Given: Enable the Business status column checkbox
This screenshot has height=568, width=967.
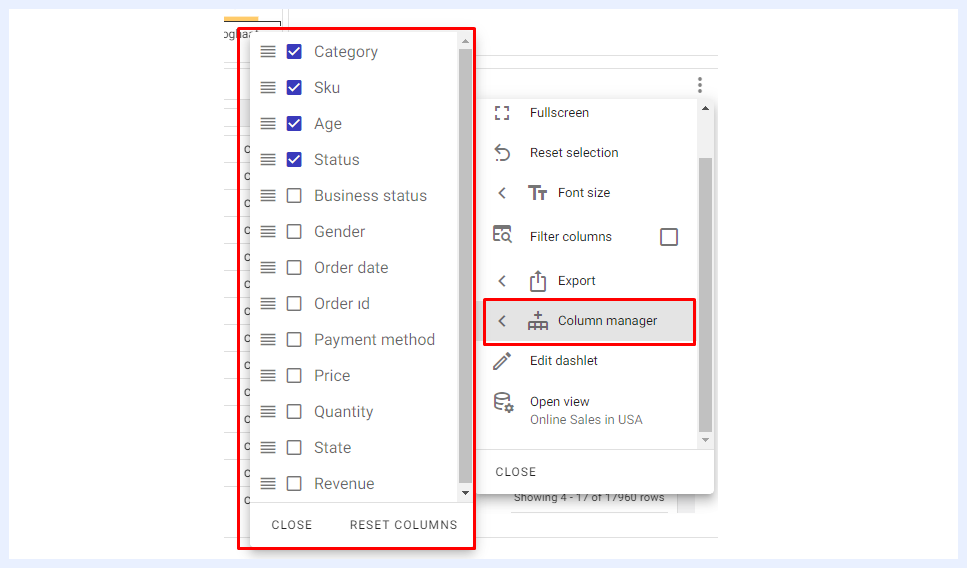Looking at the screenshot, I should (294, 196).
